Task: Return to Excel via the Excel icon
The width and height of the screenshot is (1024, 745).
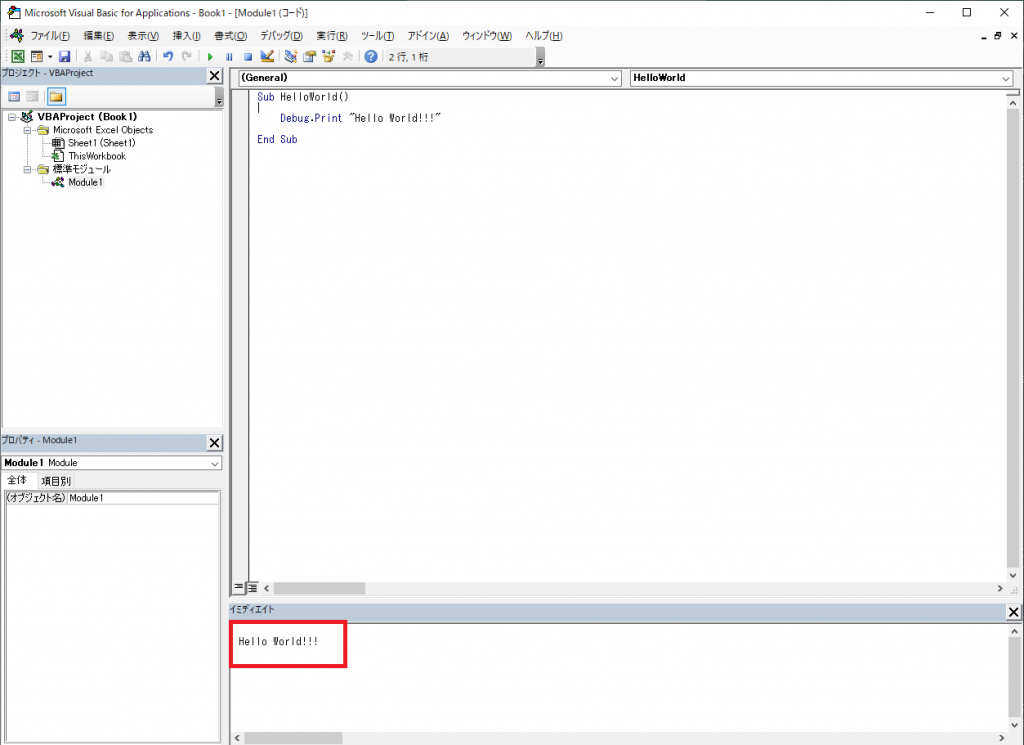Action: point(17,57)
